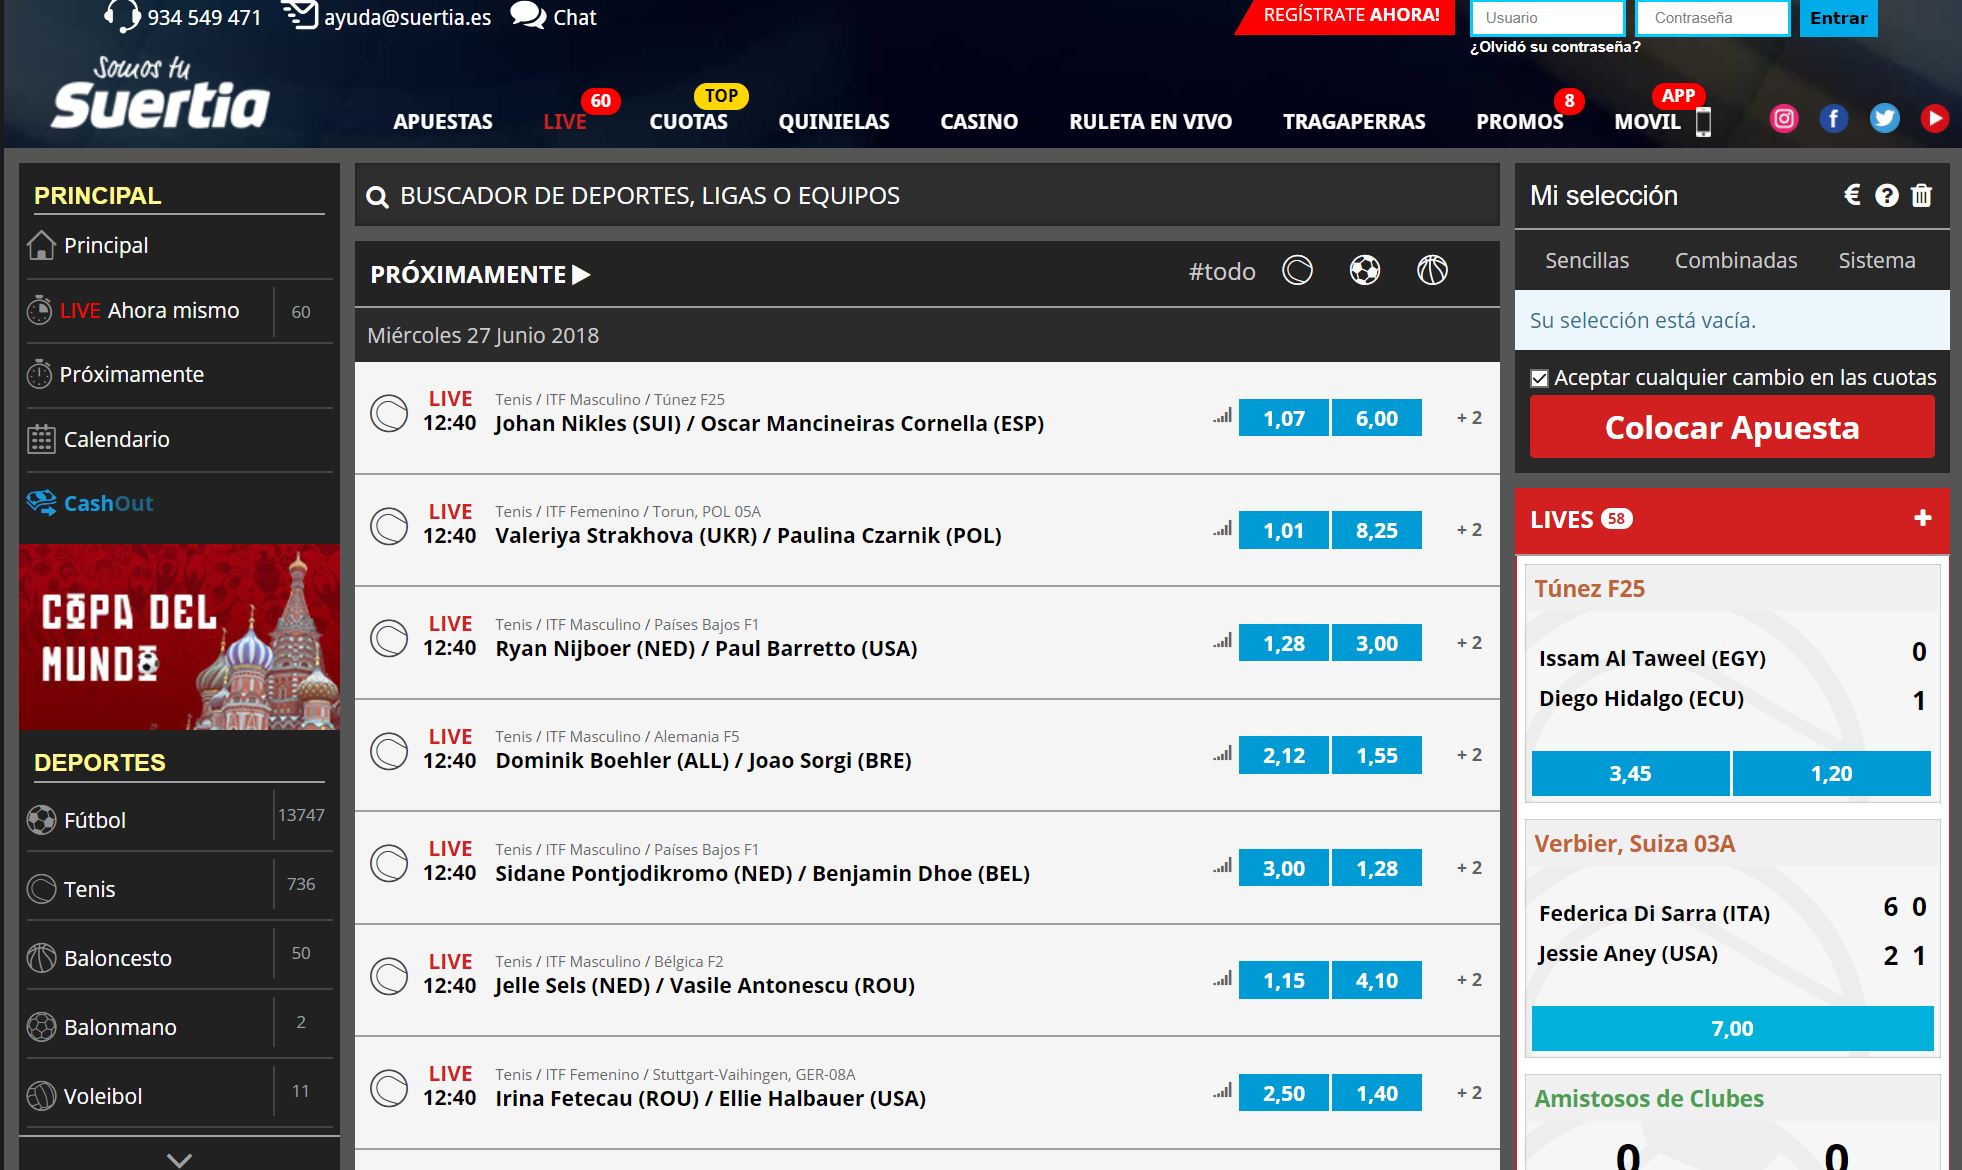Open the YouTube icon in header
This screenshot has width=1962, height=1170.
coord(1935,119)
